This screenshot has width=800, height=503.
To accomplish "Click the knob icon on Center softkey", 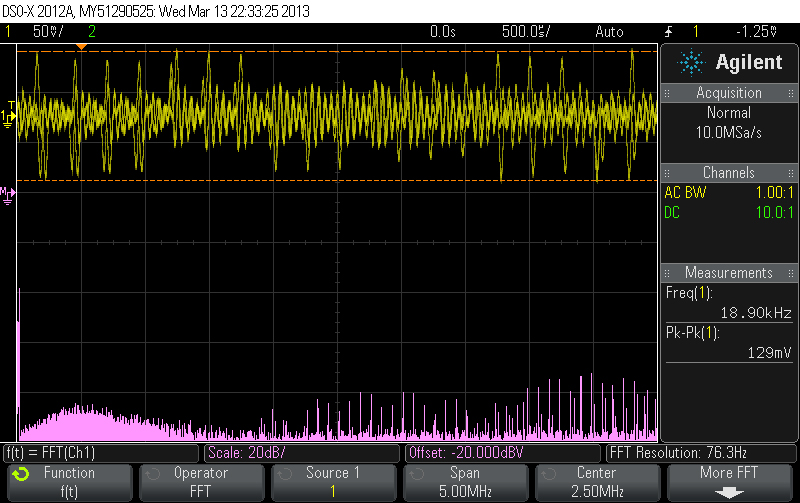I will point(548,474).
